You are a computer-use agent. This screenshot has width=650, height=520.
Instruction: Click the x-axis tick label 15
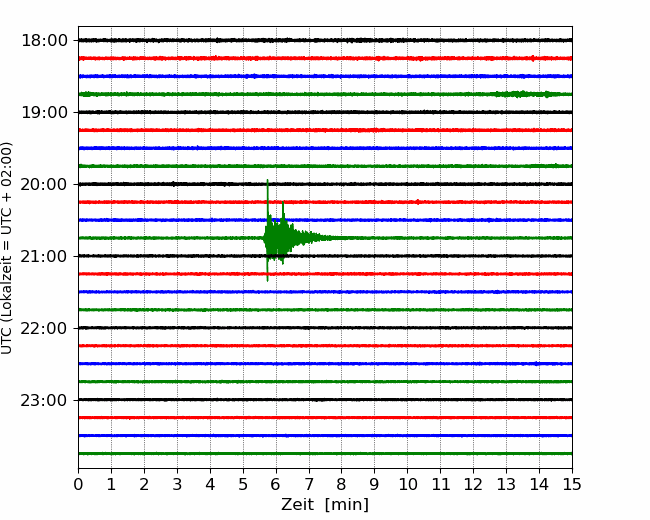click(572, 484)
